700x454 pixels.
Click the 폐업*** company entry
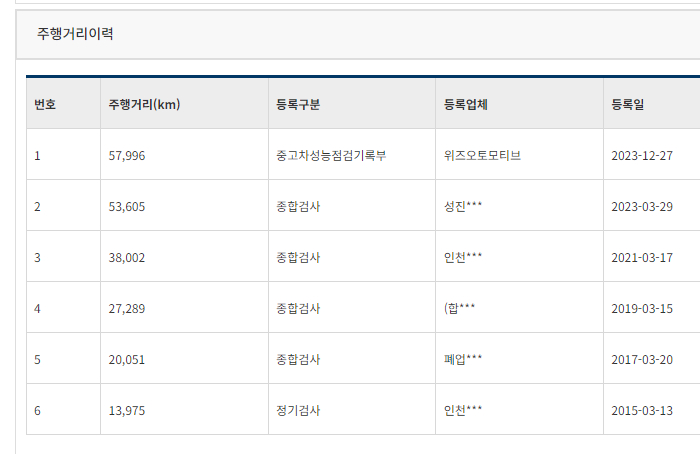click(x=462, y=359)
